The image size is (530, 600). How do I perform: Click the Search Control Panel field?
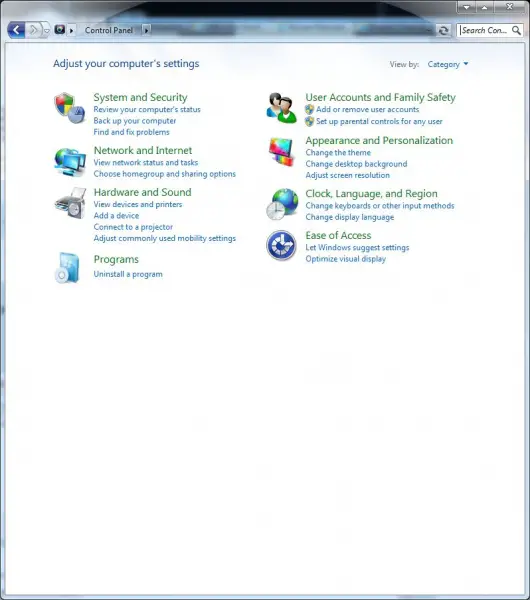point(490,30)
